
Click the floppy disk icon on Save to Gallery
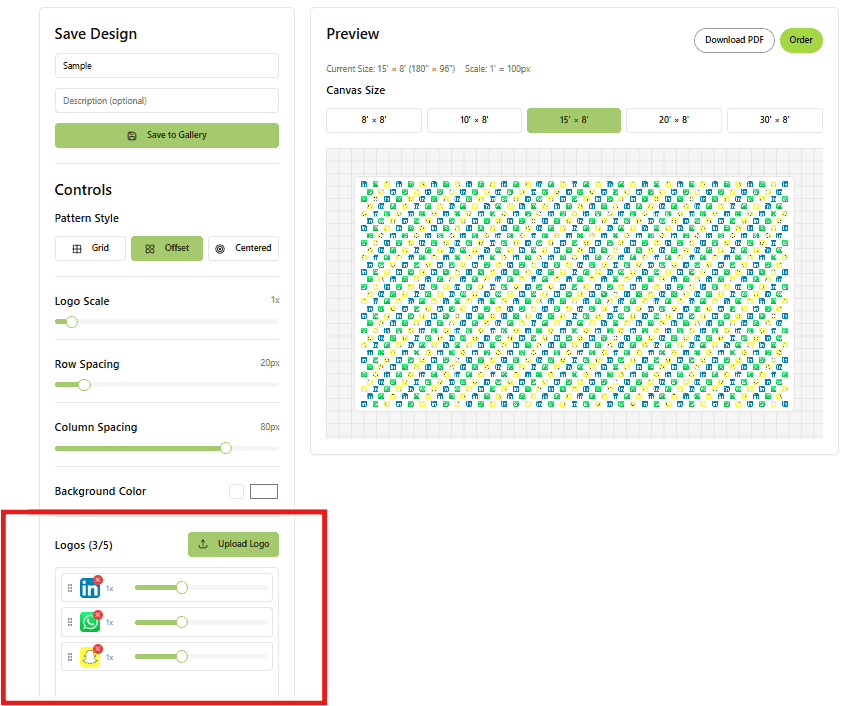click(132, 136)
